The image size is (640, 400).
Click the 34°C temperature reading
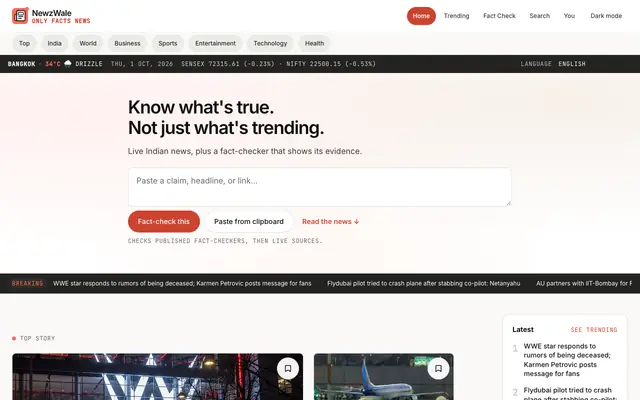[x=53, y=64]
